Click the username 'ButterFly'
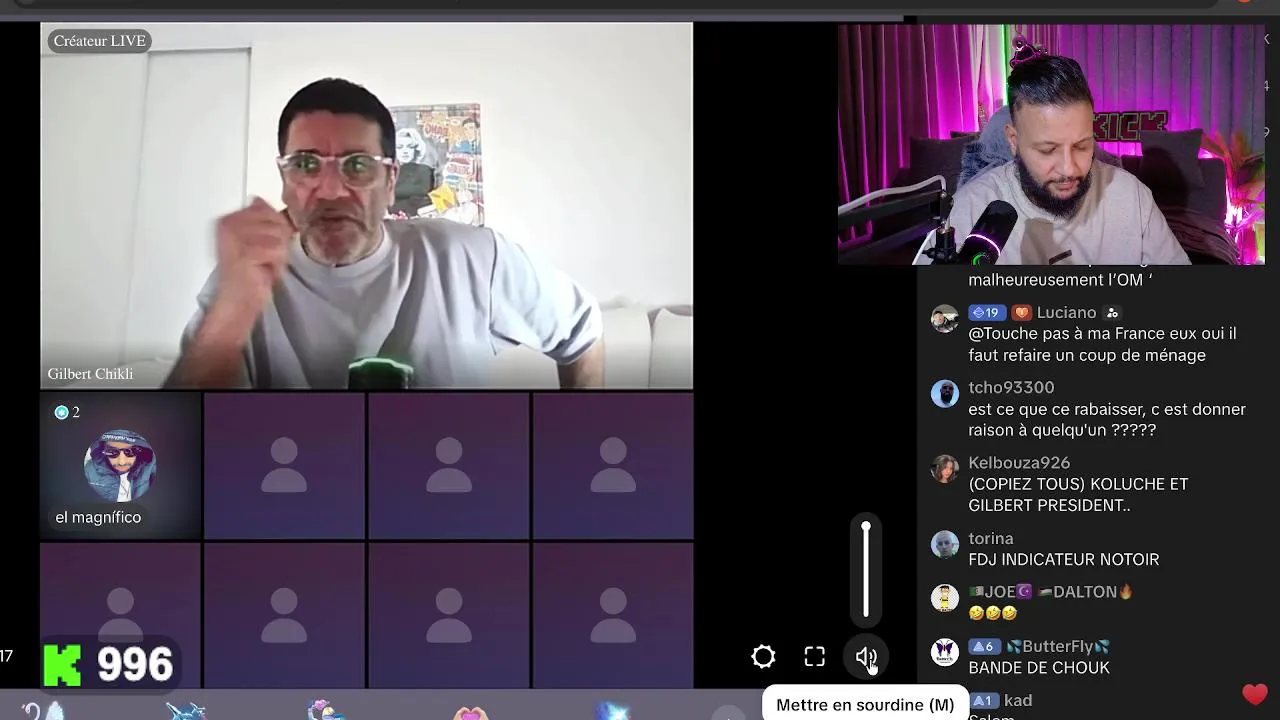1280x720 pixels. click(x=1058, y=646)
